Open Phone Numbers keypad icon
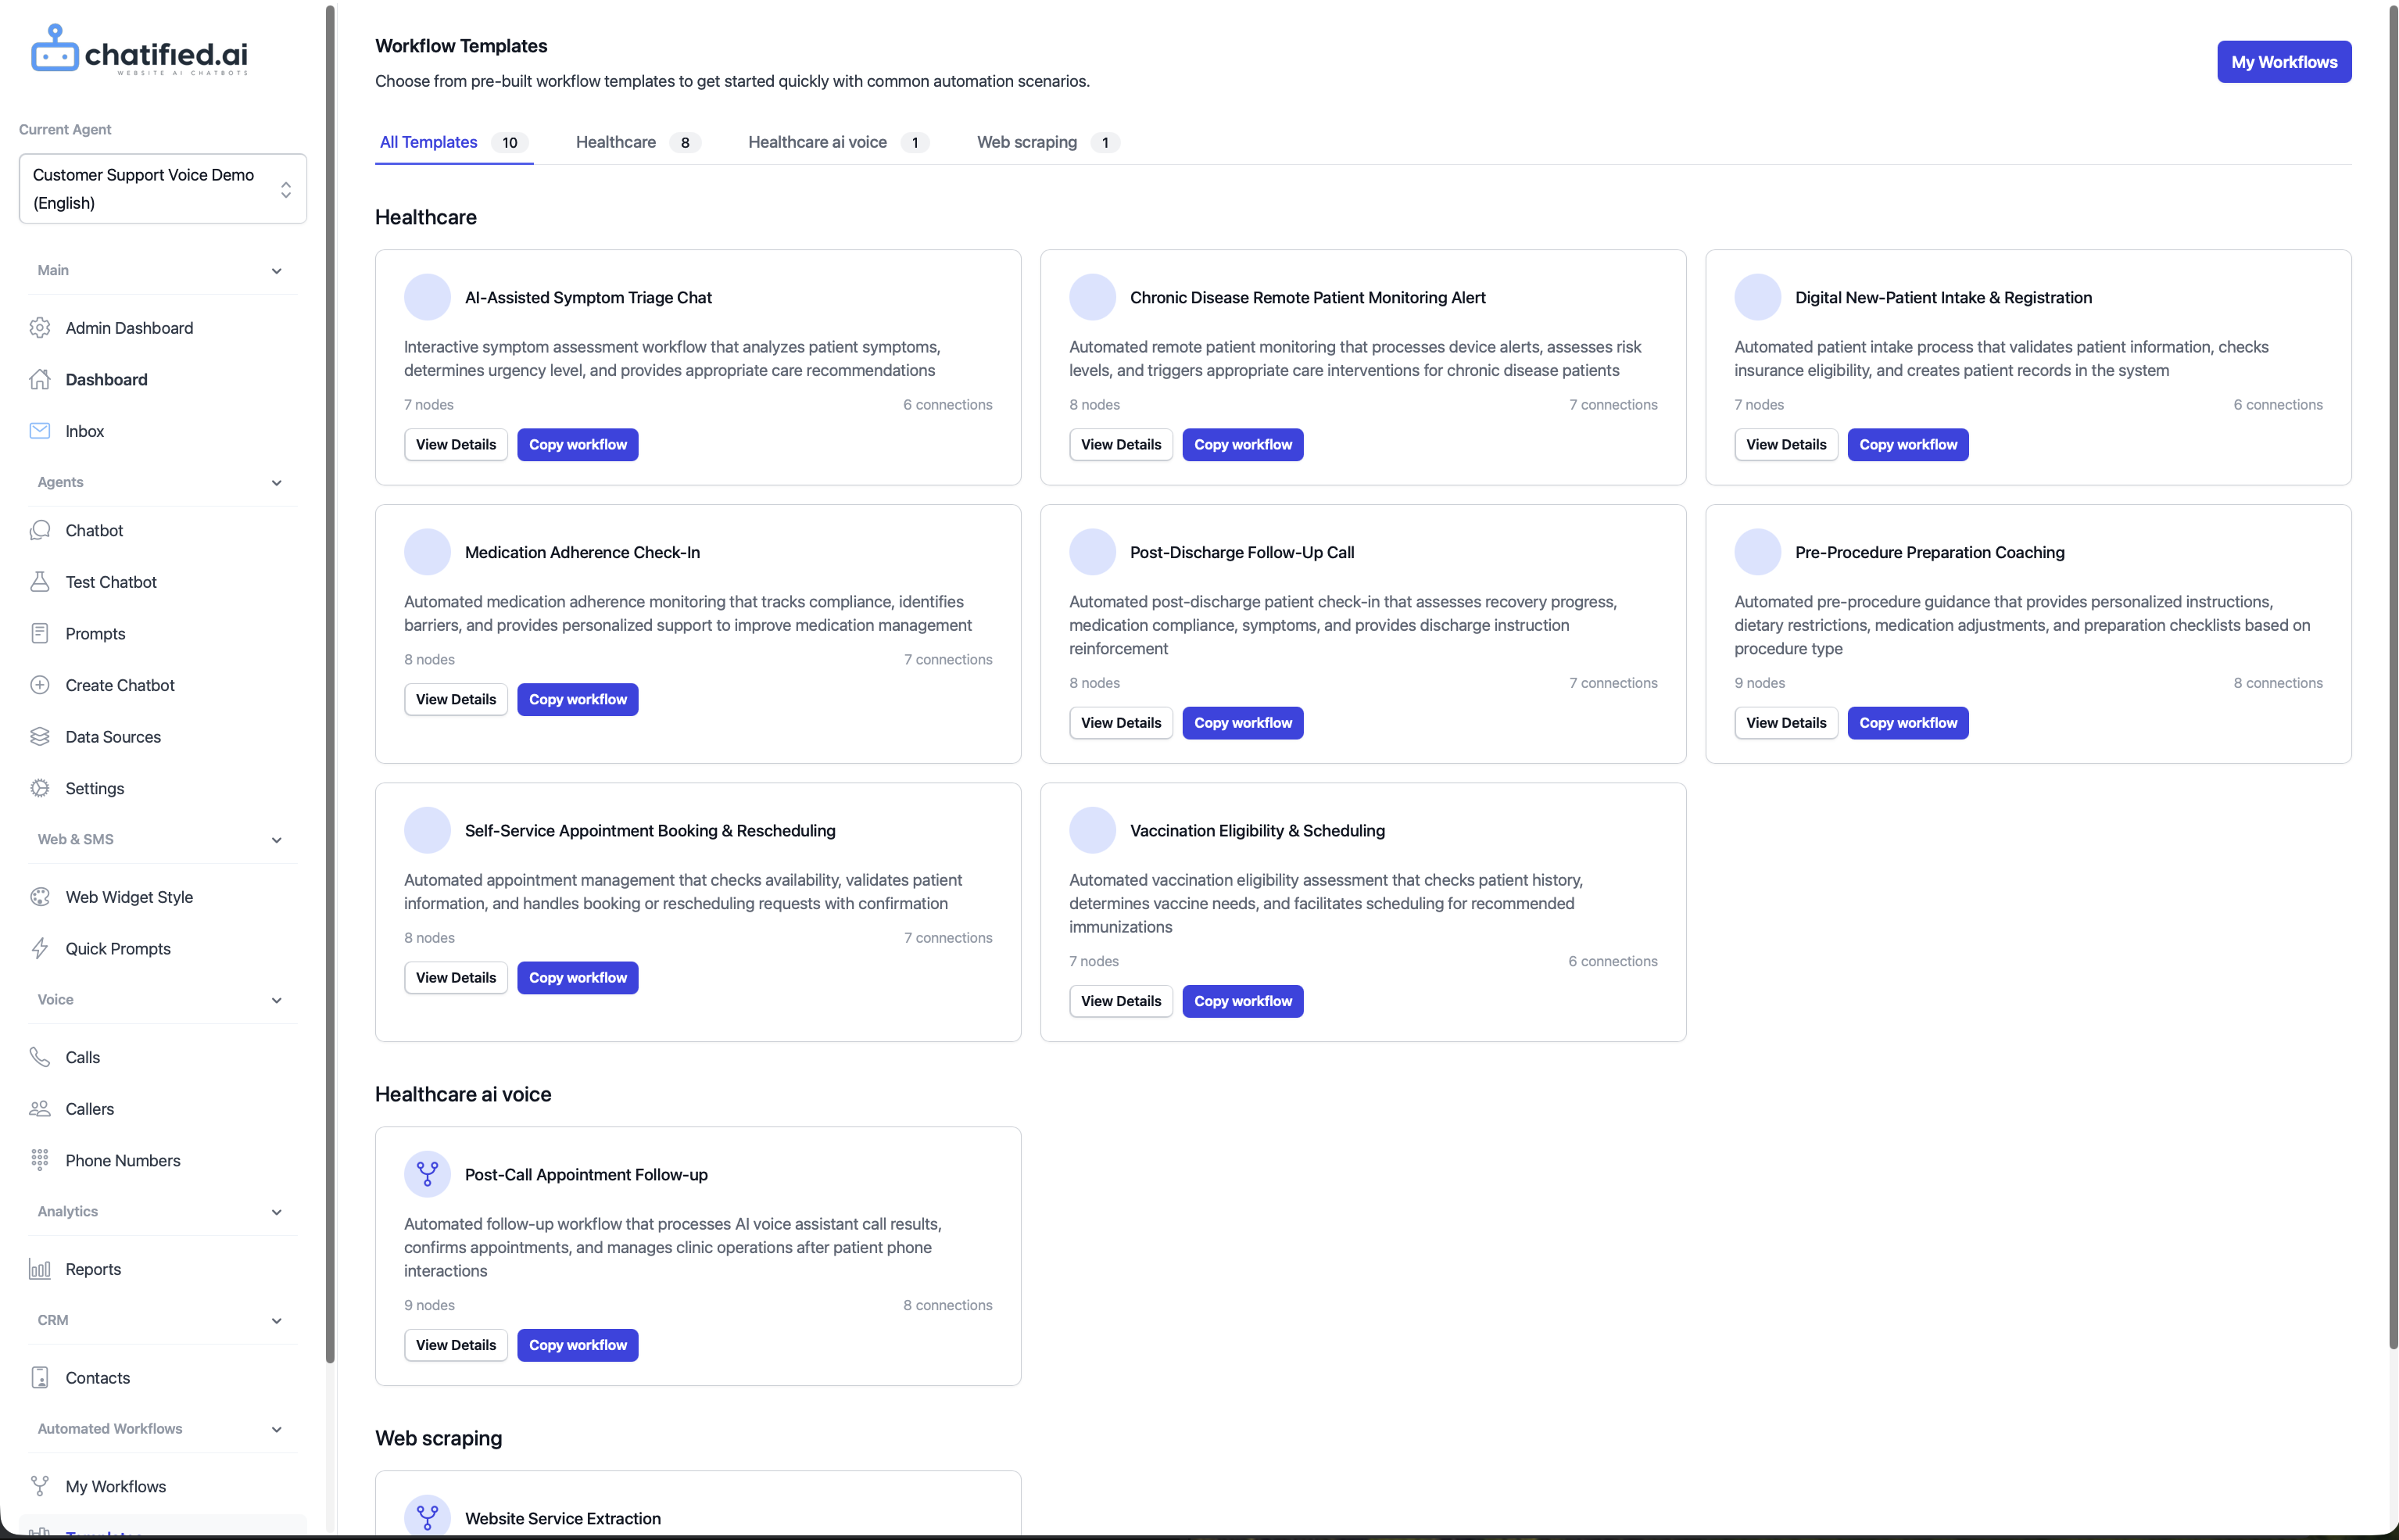 (40, 1160)
